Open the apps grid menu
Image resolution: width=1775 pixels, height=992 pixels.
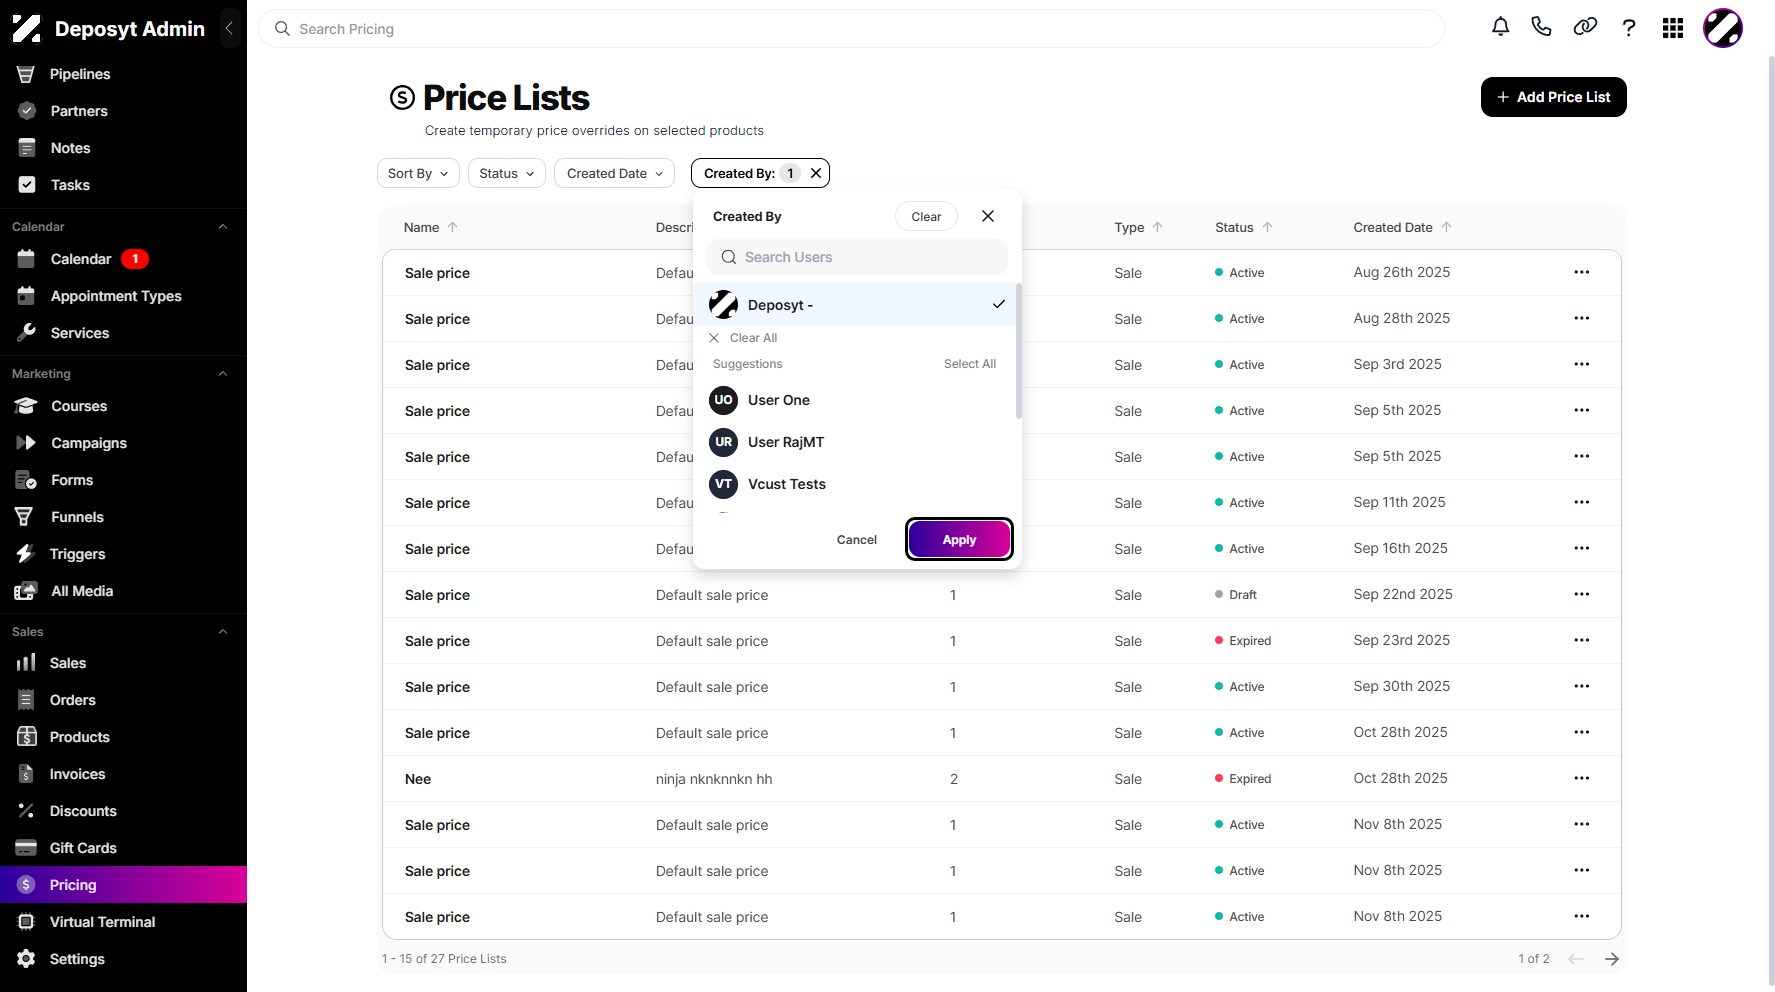pos(1673,28)
